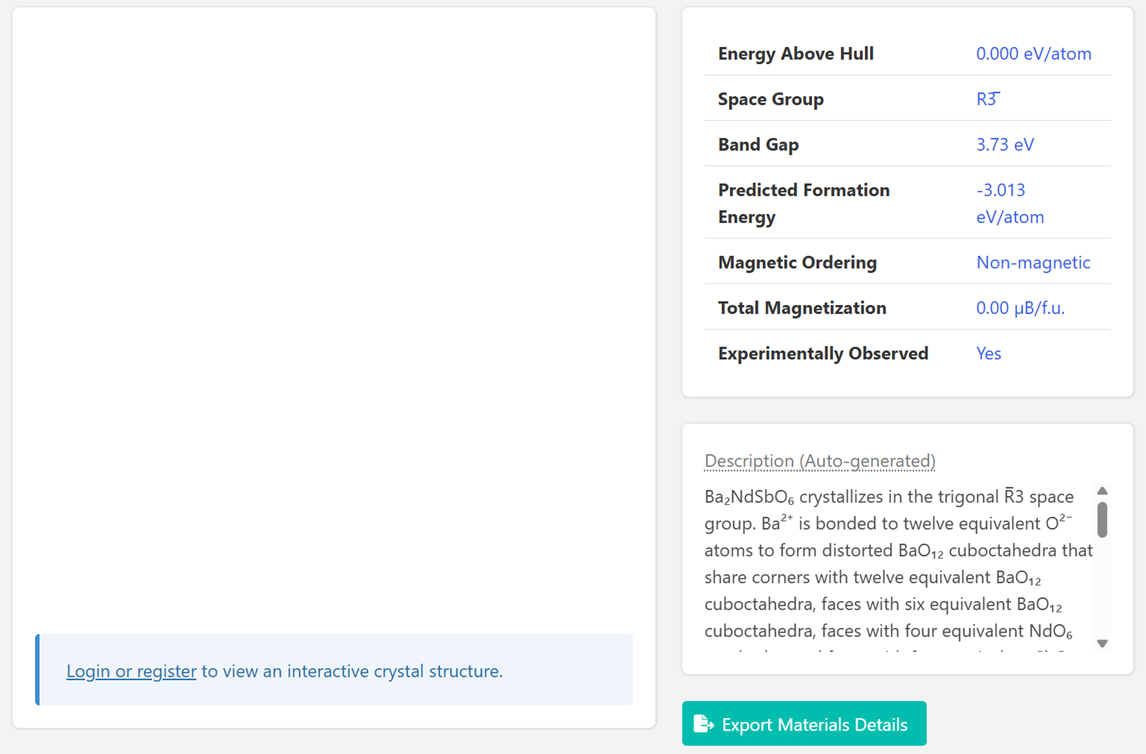Select the R3̄ space group value
Viewport: 1146px width, 754px height.
[987, 99]
